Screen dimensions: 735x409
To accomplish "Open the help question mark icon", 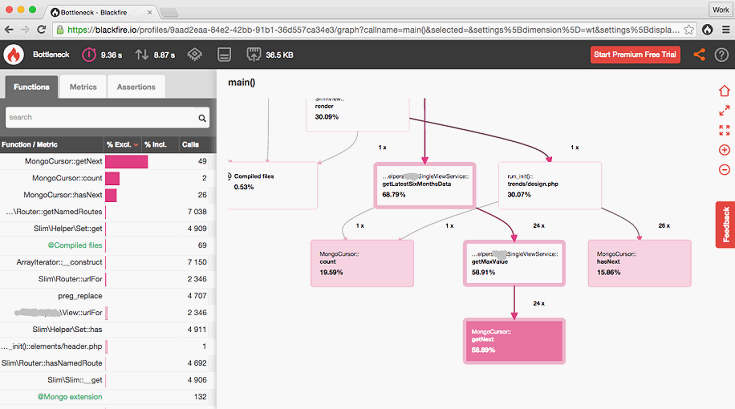I will [x=722, y=55].
